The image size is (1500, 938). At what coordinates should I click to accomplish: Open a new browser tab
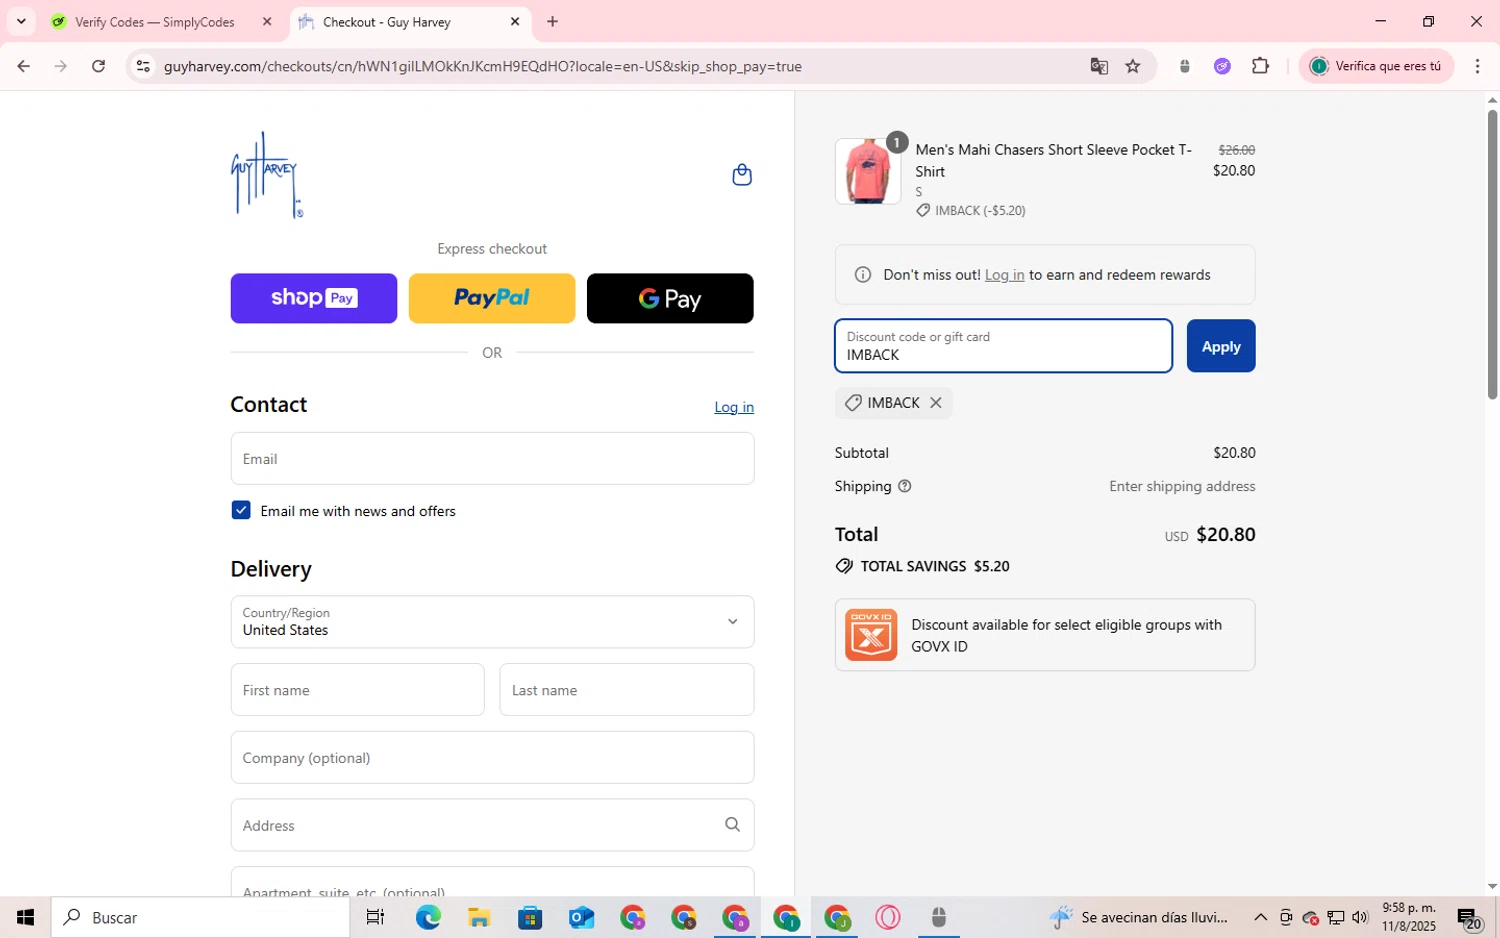coord(552,21)
